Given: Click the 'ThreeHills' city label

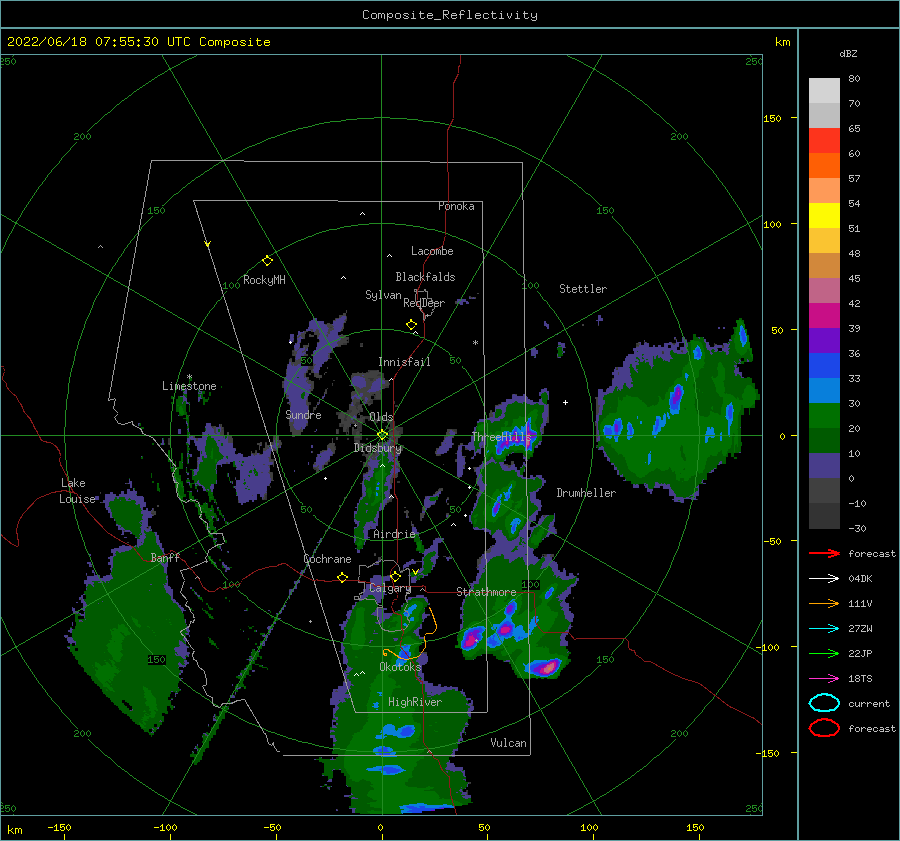Looking at the screenshot, I should click(502, 437).
